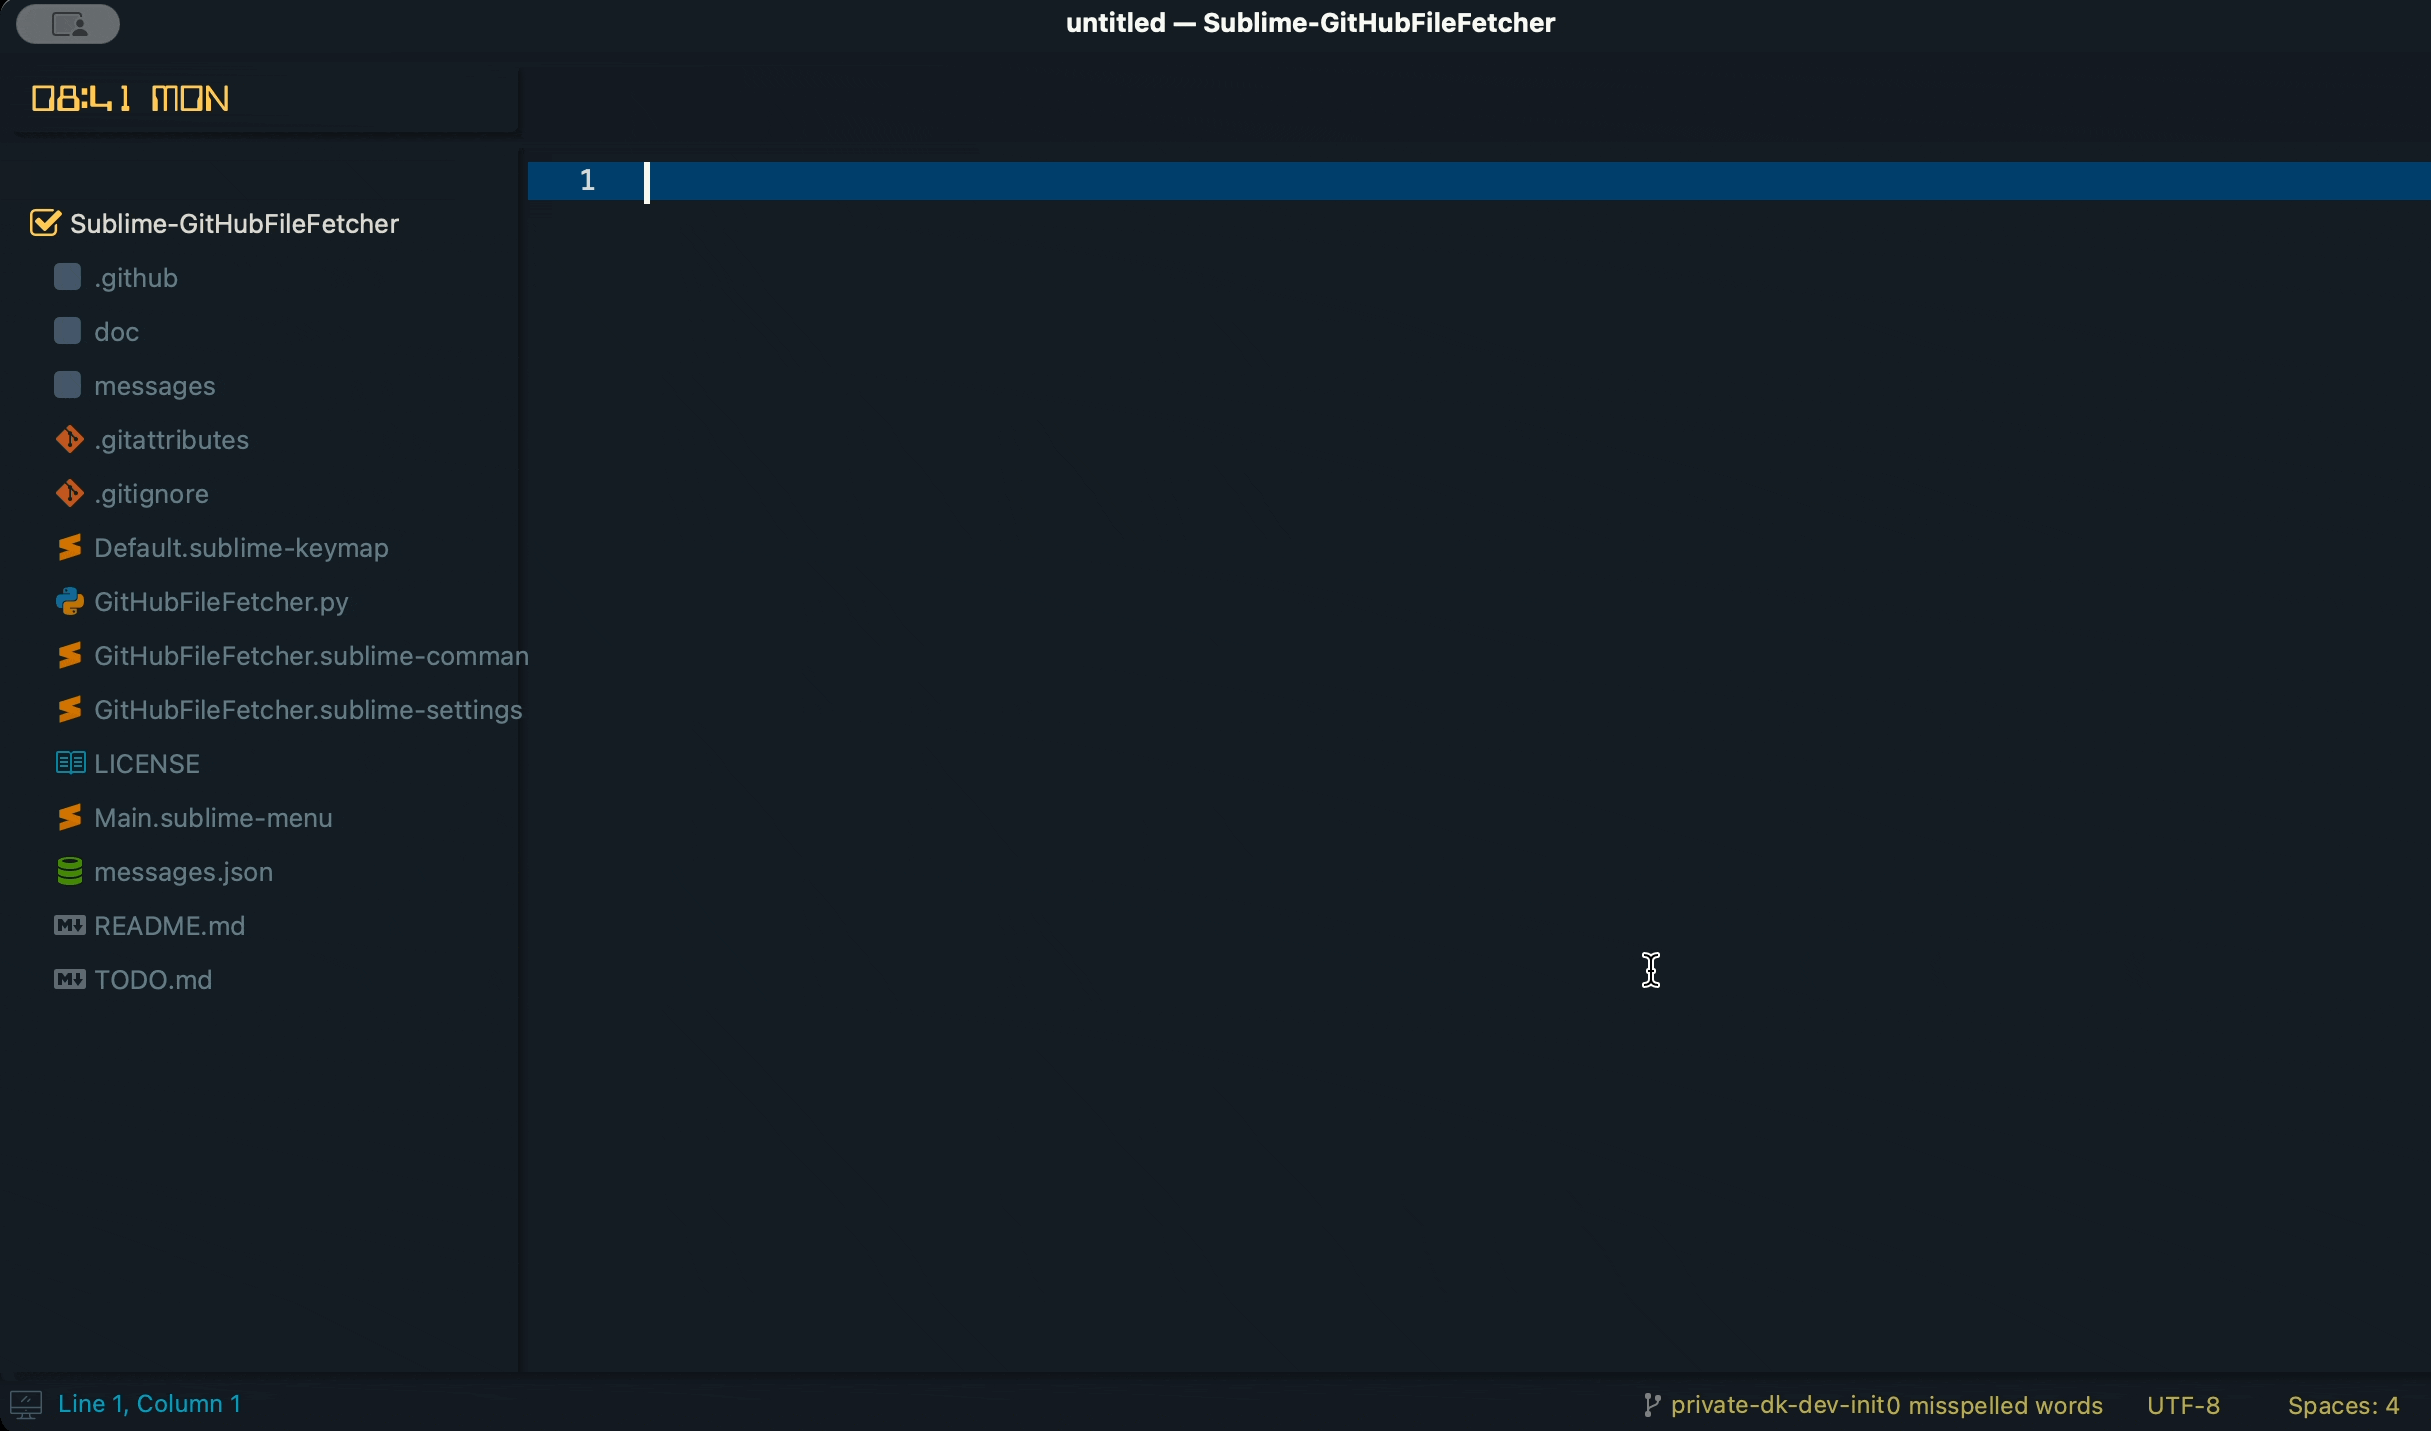The height and width of the screenshot is (1431, 2431).
Task: Click the book icon next to LICENSE
Action: [x=69, y=763]
